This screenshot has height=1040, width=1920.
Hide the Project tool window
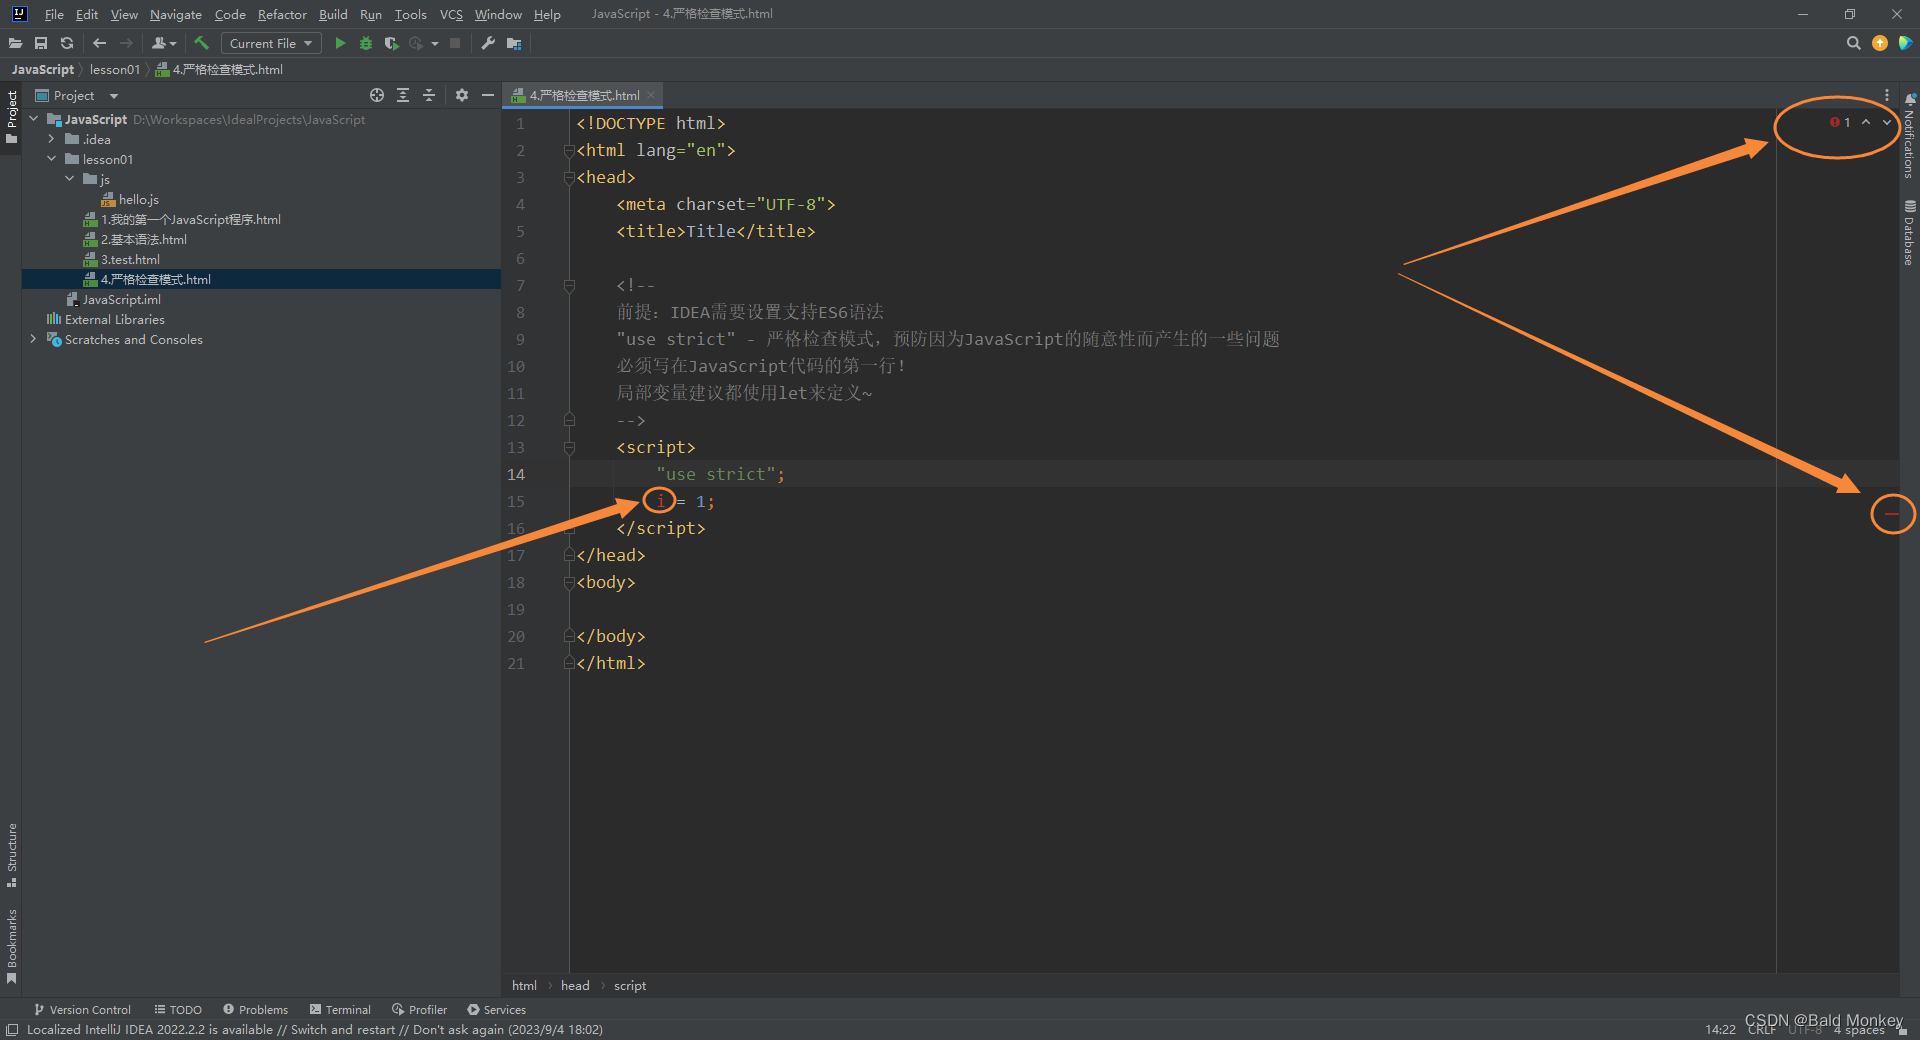pyautogui.click(x=487, y=95)
